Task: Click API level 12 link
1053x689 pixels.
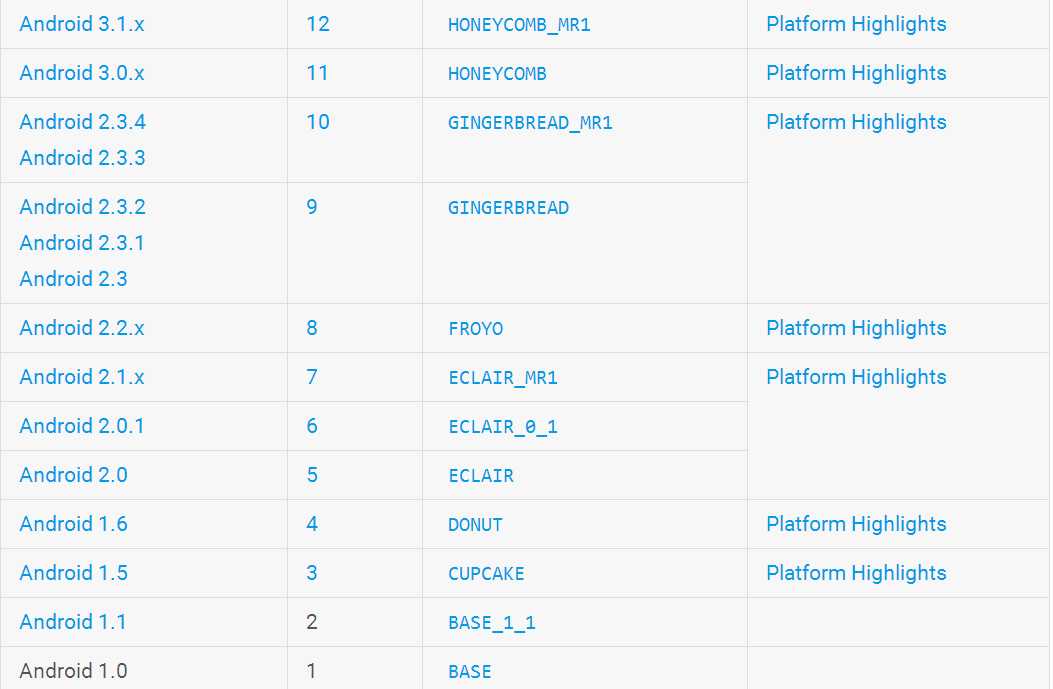Action: click(318, 24)
